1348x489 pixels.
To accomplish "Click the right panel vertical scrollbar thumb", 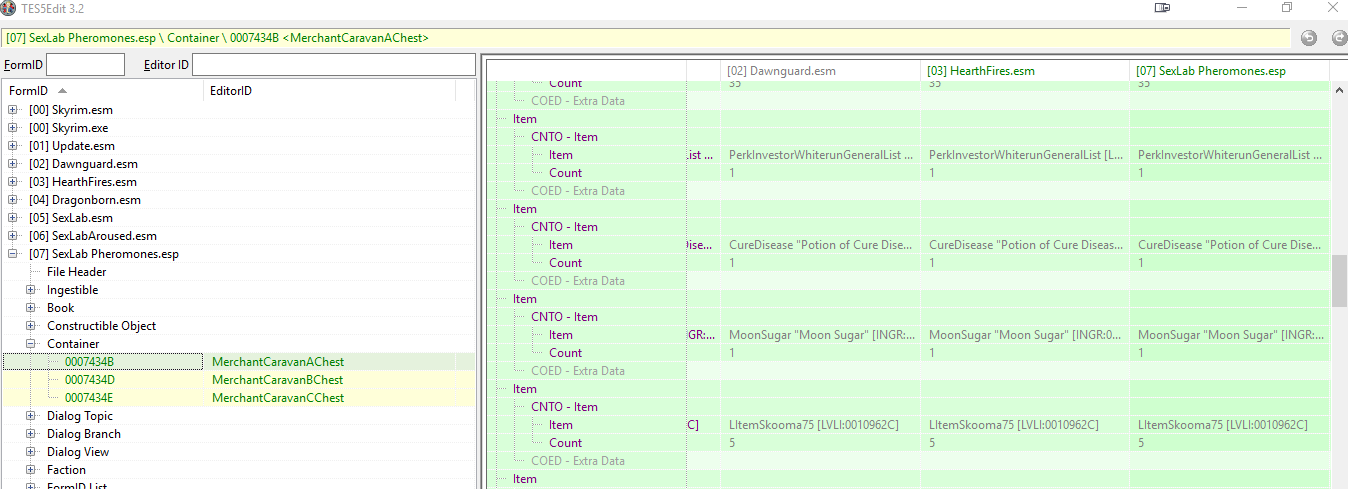I will tap(1339, 281).
